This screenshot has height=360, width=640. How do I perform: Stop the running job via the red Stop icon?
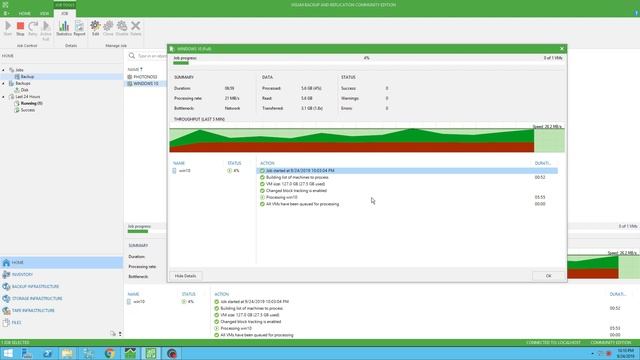[x=20, y=29]
